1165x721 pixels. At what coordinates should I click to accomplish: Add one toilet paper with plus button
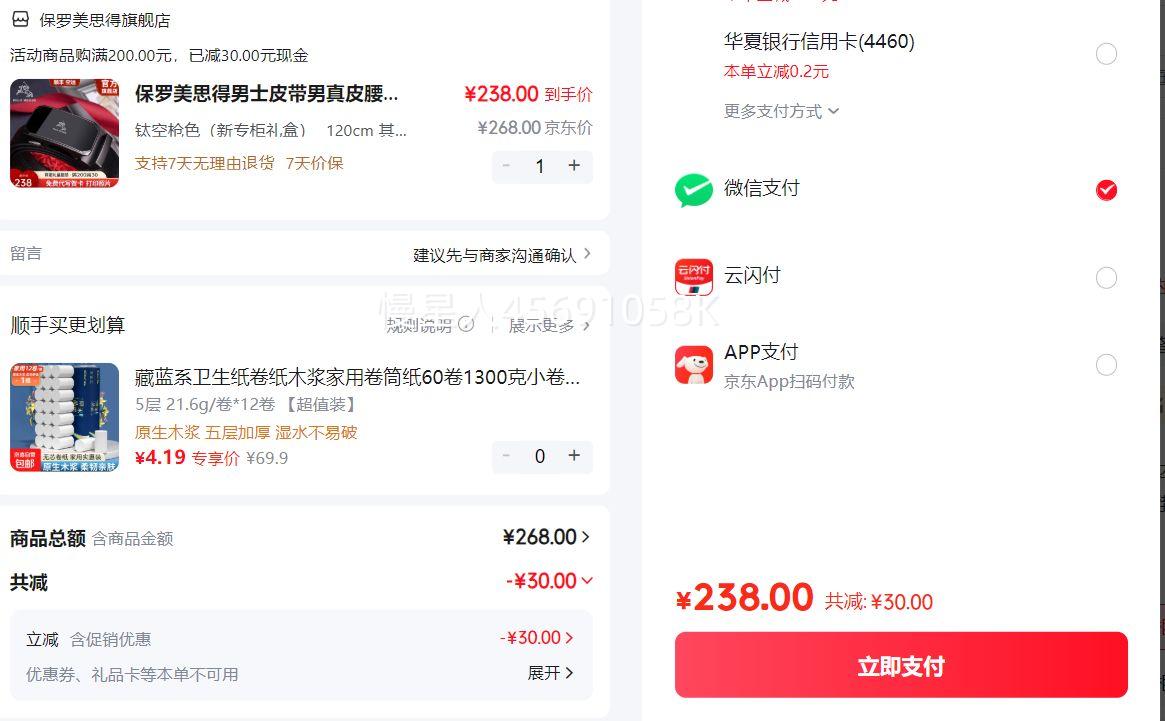[x=574, y=456]
